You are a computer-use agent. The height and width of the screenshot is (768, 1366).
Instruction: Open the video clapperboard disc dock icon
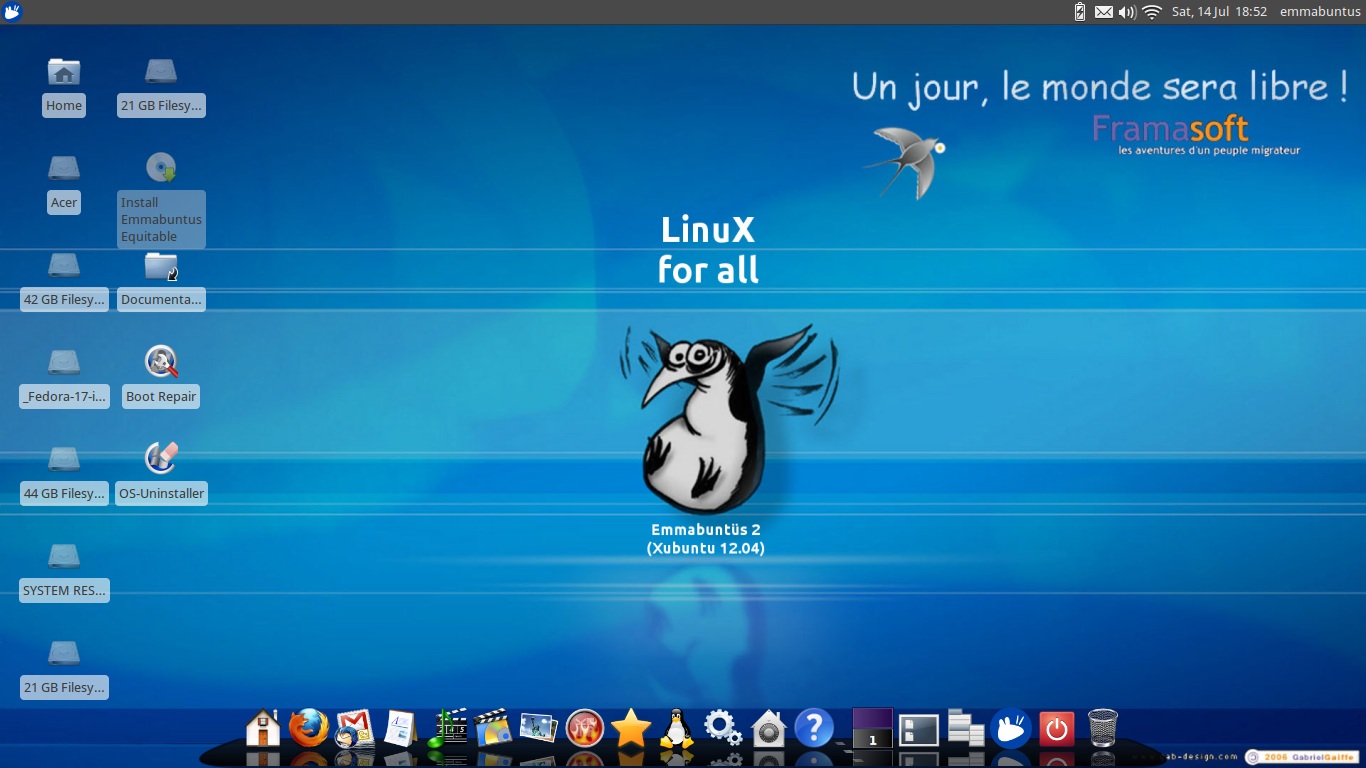point(493,728)
